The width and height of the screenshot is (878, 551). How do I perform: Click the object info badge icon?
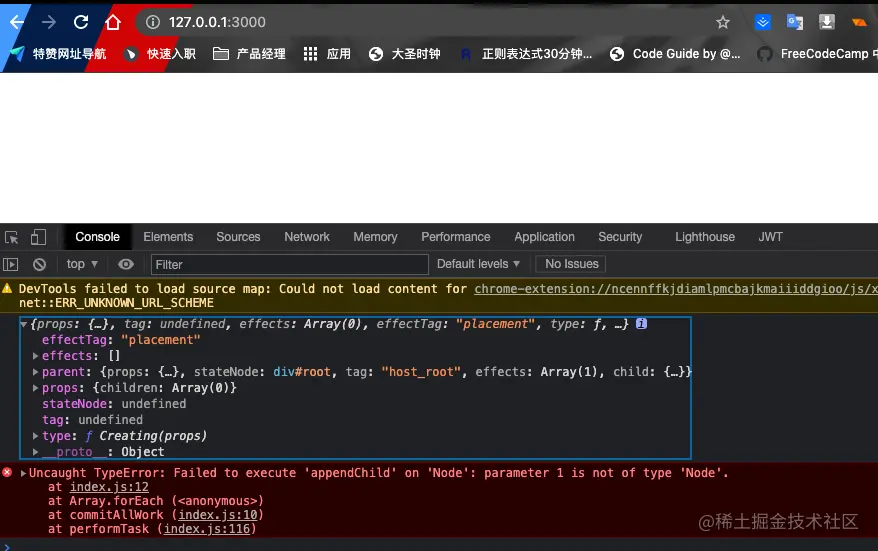pyautogui.click(x=641, y=324)
